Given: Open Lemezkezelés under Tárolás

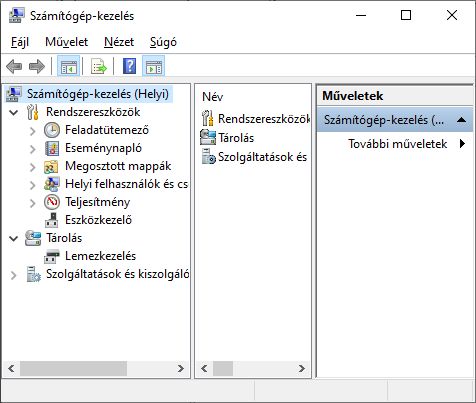Looking at the screenshot, I should 100,256.
